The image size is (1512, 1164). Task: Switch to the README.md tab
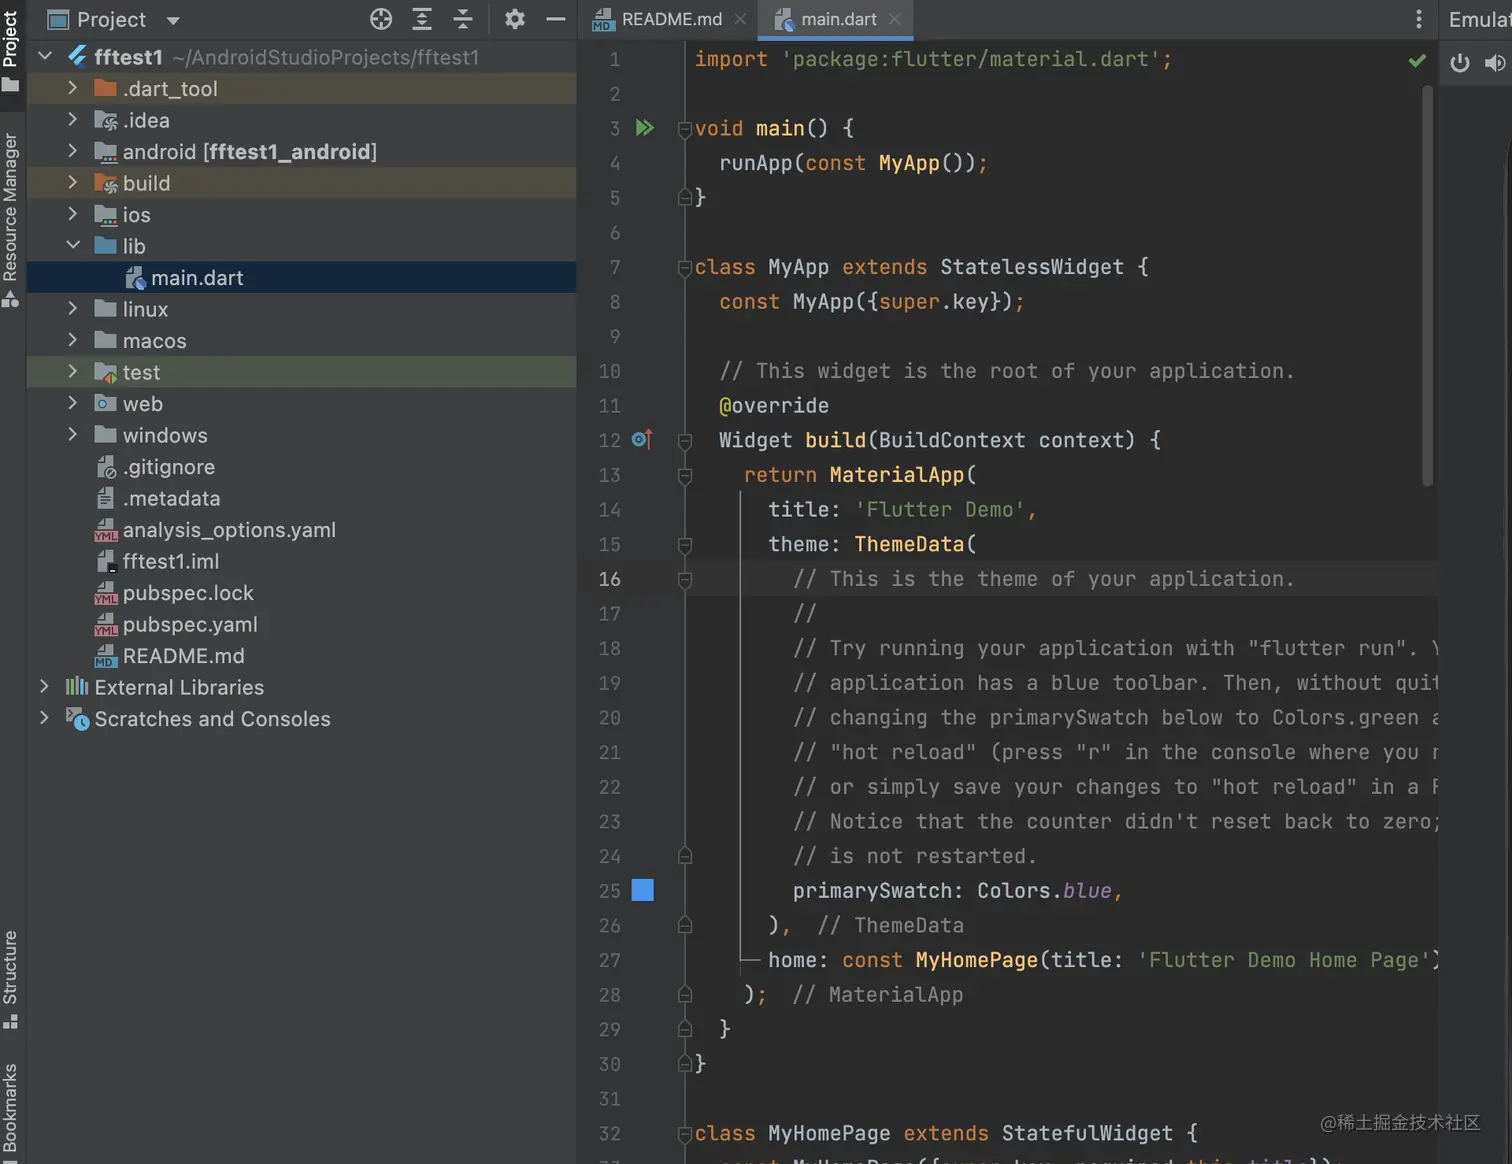(x=670, y=19)
